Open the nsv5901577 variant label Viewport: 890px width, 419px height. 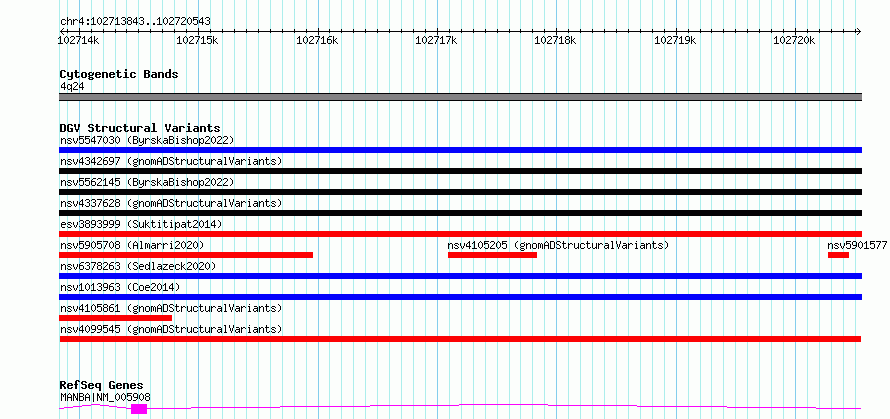(x=857, y=245)
